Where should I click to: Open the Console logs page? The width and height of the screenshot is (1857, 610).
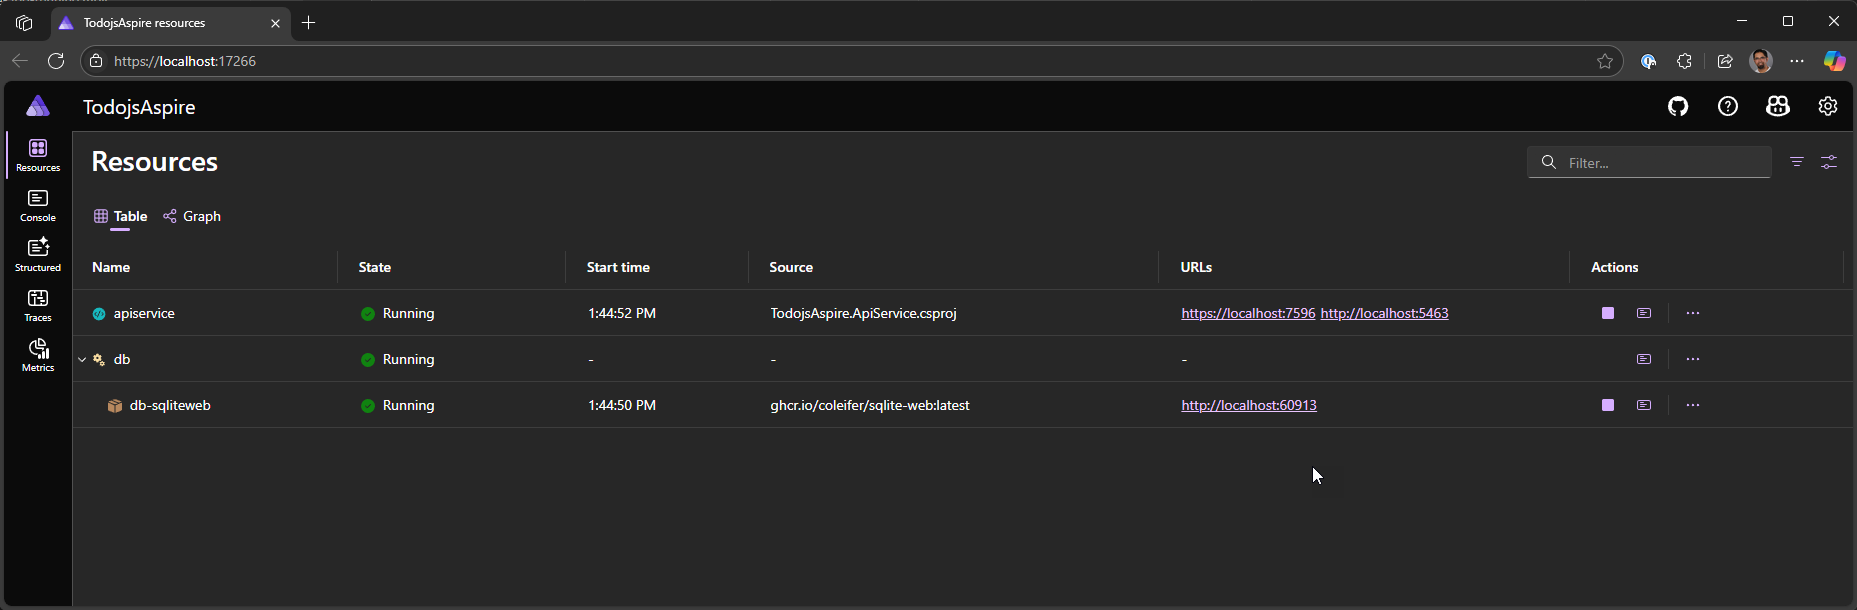[38, 205]
